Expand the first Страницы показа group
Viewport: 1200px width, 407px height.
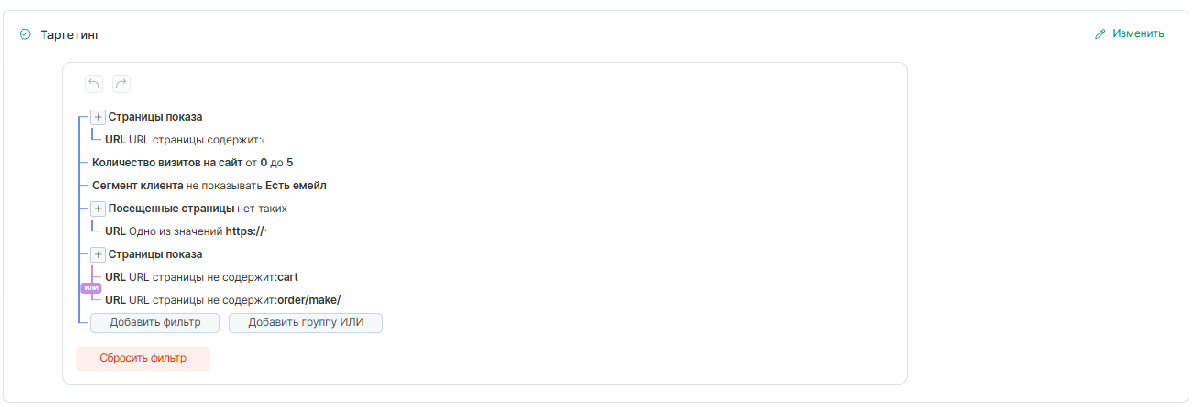tap(98, 117)
